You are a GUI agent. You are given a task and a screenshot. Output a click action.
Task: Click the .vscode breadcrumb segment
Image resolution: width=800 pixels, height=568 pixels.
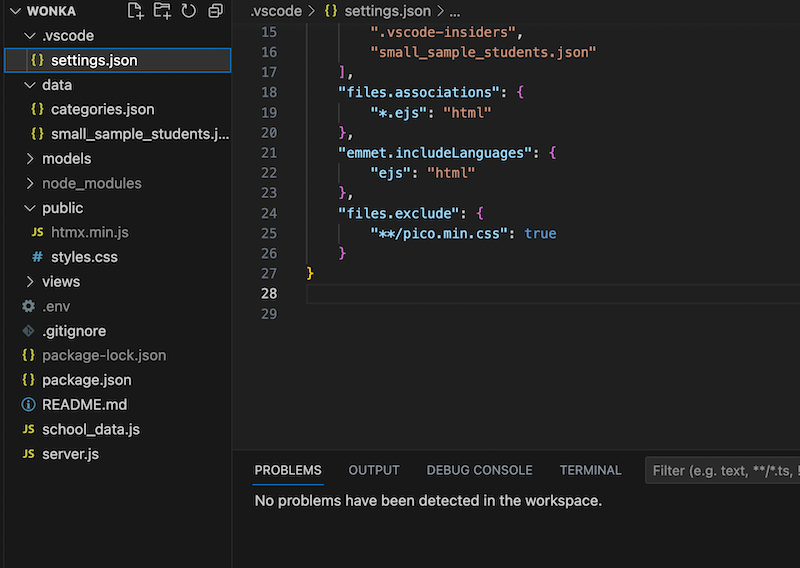point(276,11)
